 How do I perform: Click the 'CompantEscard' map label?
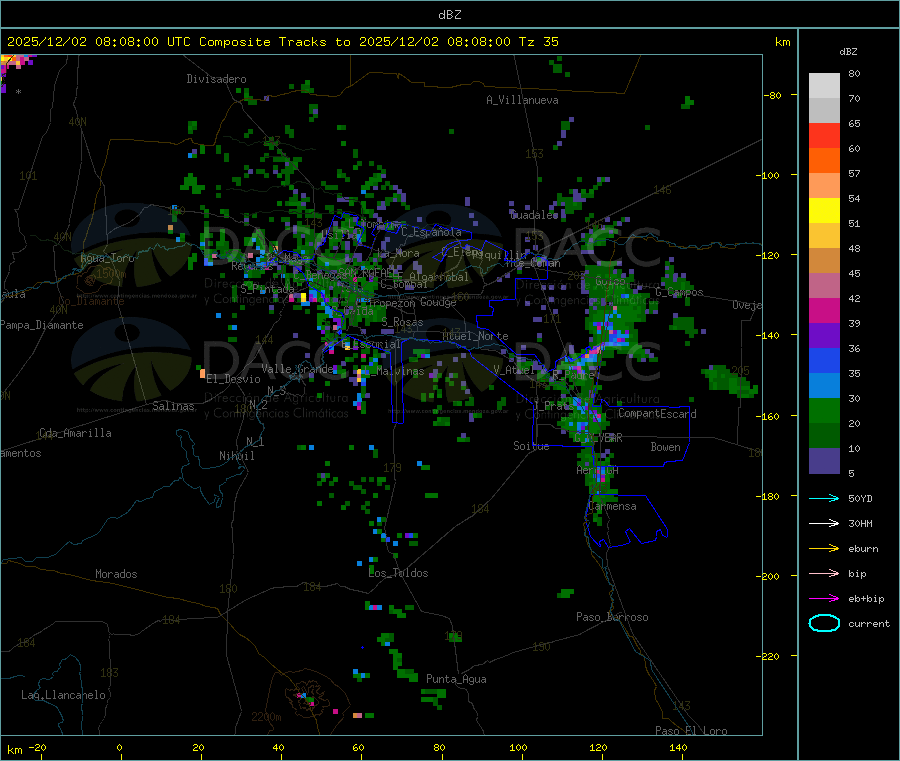tap(657, 414)
